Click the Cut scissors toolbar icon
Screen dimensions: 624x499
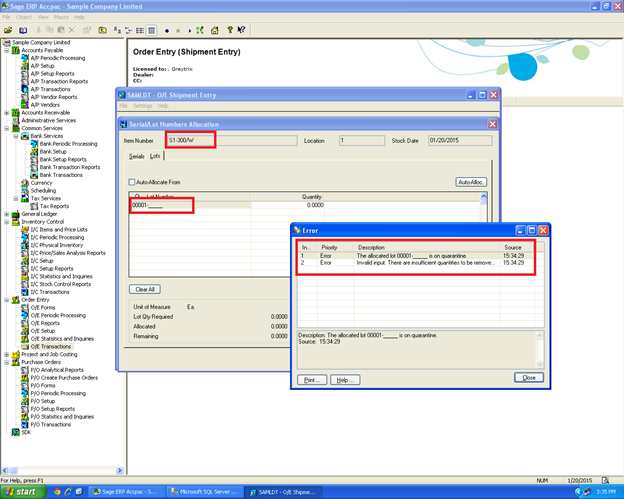(x=39, y=30)
